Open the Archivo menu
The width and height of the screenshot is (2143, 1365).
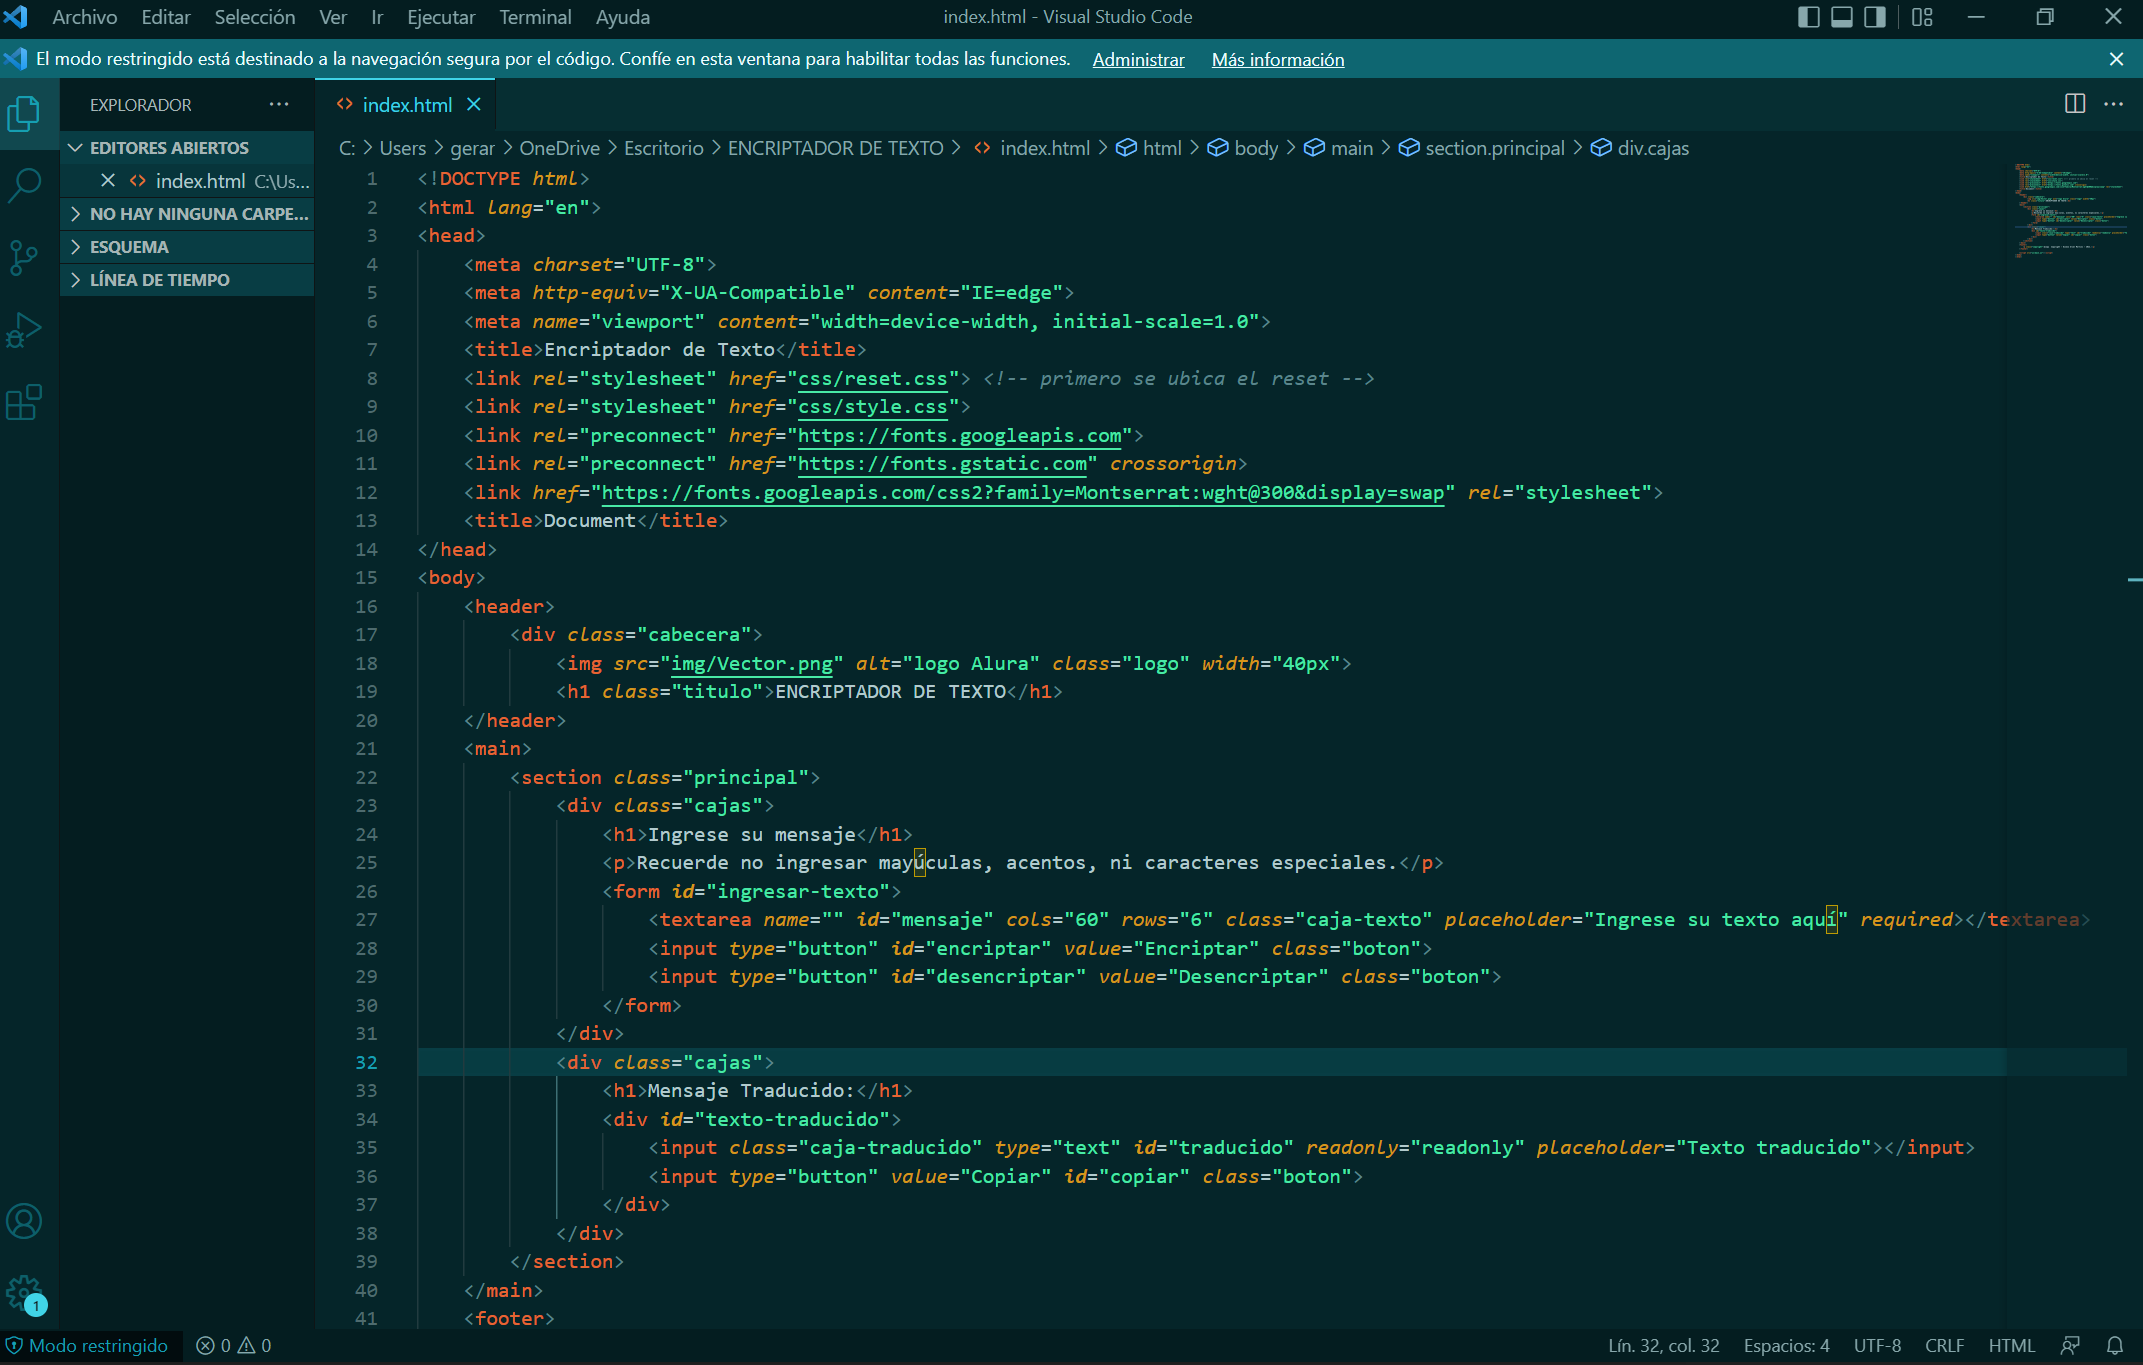[x=84, y=17]
